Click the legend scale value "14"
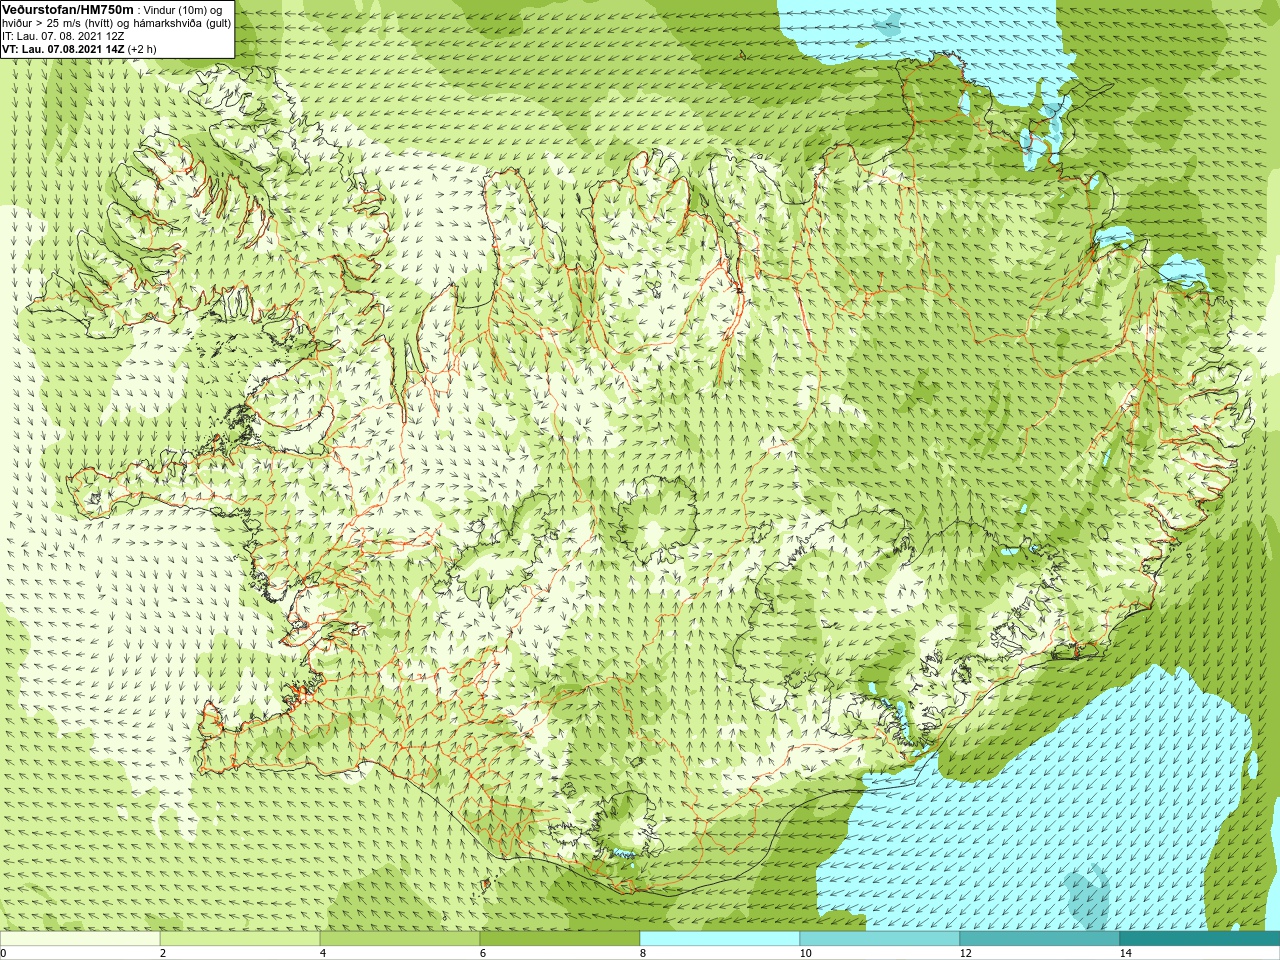 1125,953
